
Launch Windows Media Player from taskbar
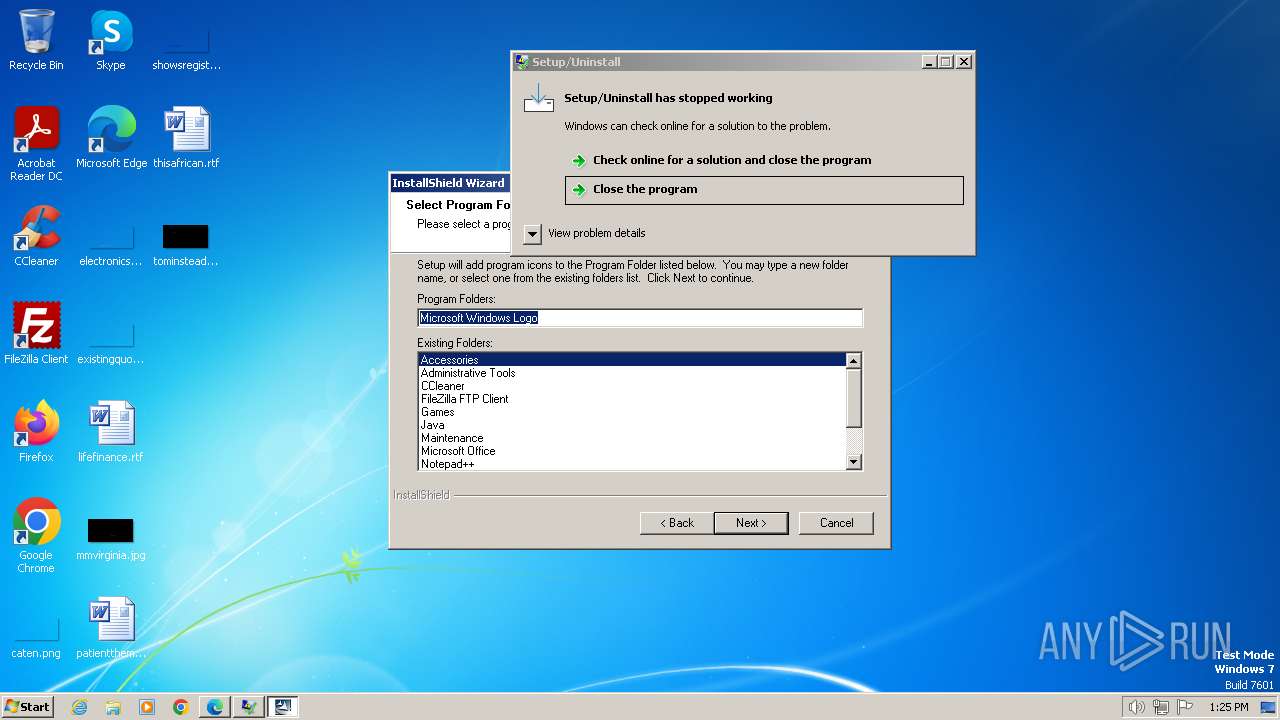tap(147, 707)
